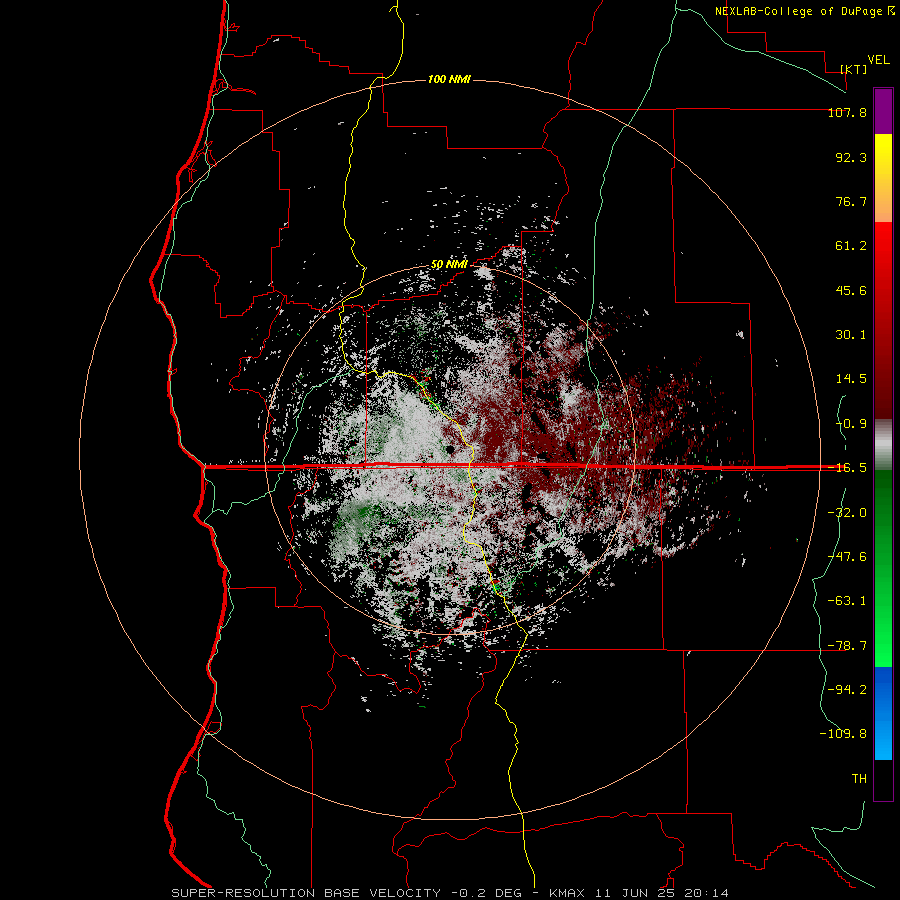
Task: Click the -47.6 velocity scale value
Action: (847, 557)
